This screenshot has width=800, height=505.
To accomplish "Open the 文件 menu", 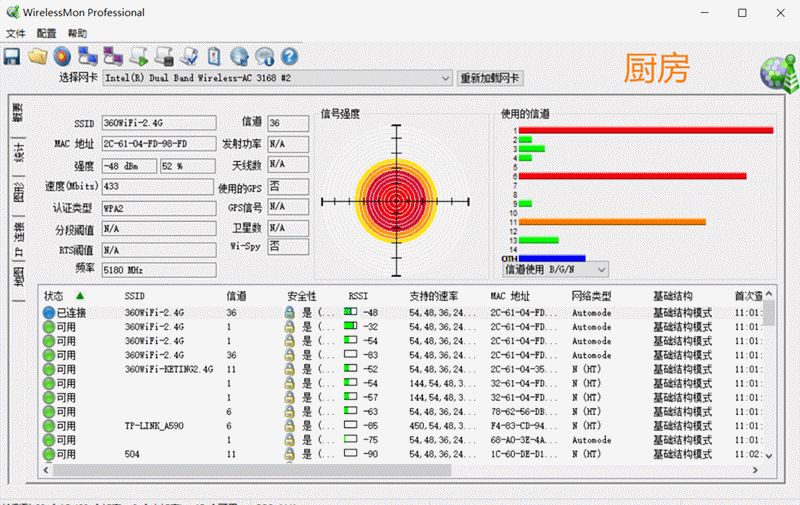I will click(15, 33).
